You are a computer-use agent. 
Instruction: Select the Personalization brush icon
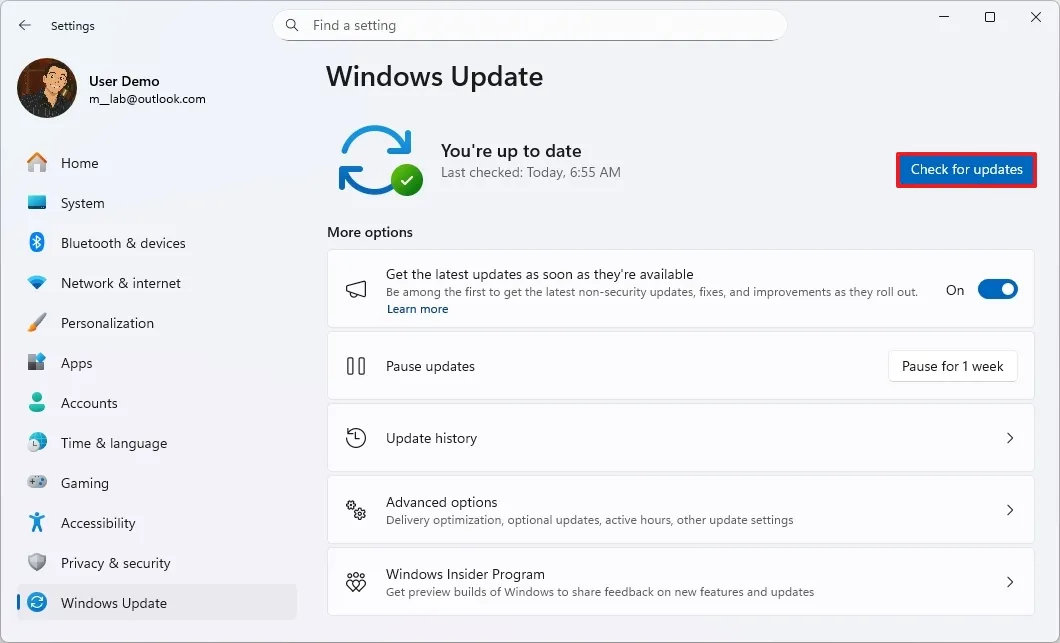point(37,323)
